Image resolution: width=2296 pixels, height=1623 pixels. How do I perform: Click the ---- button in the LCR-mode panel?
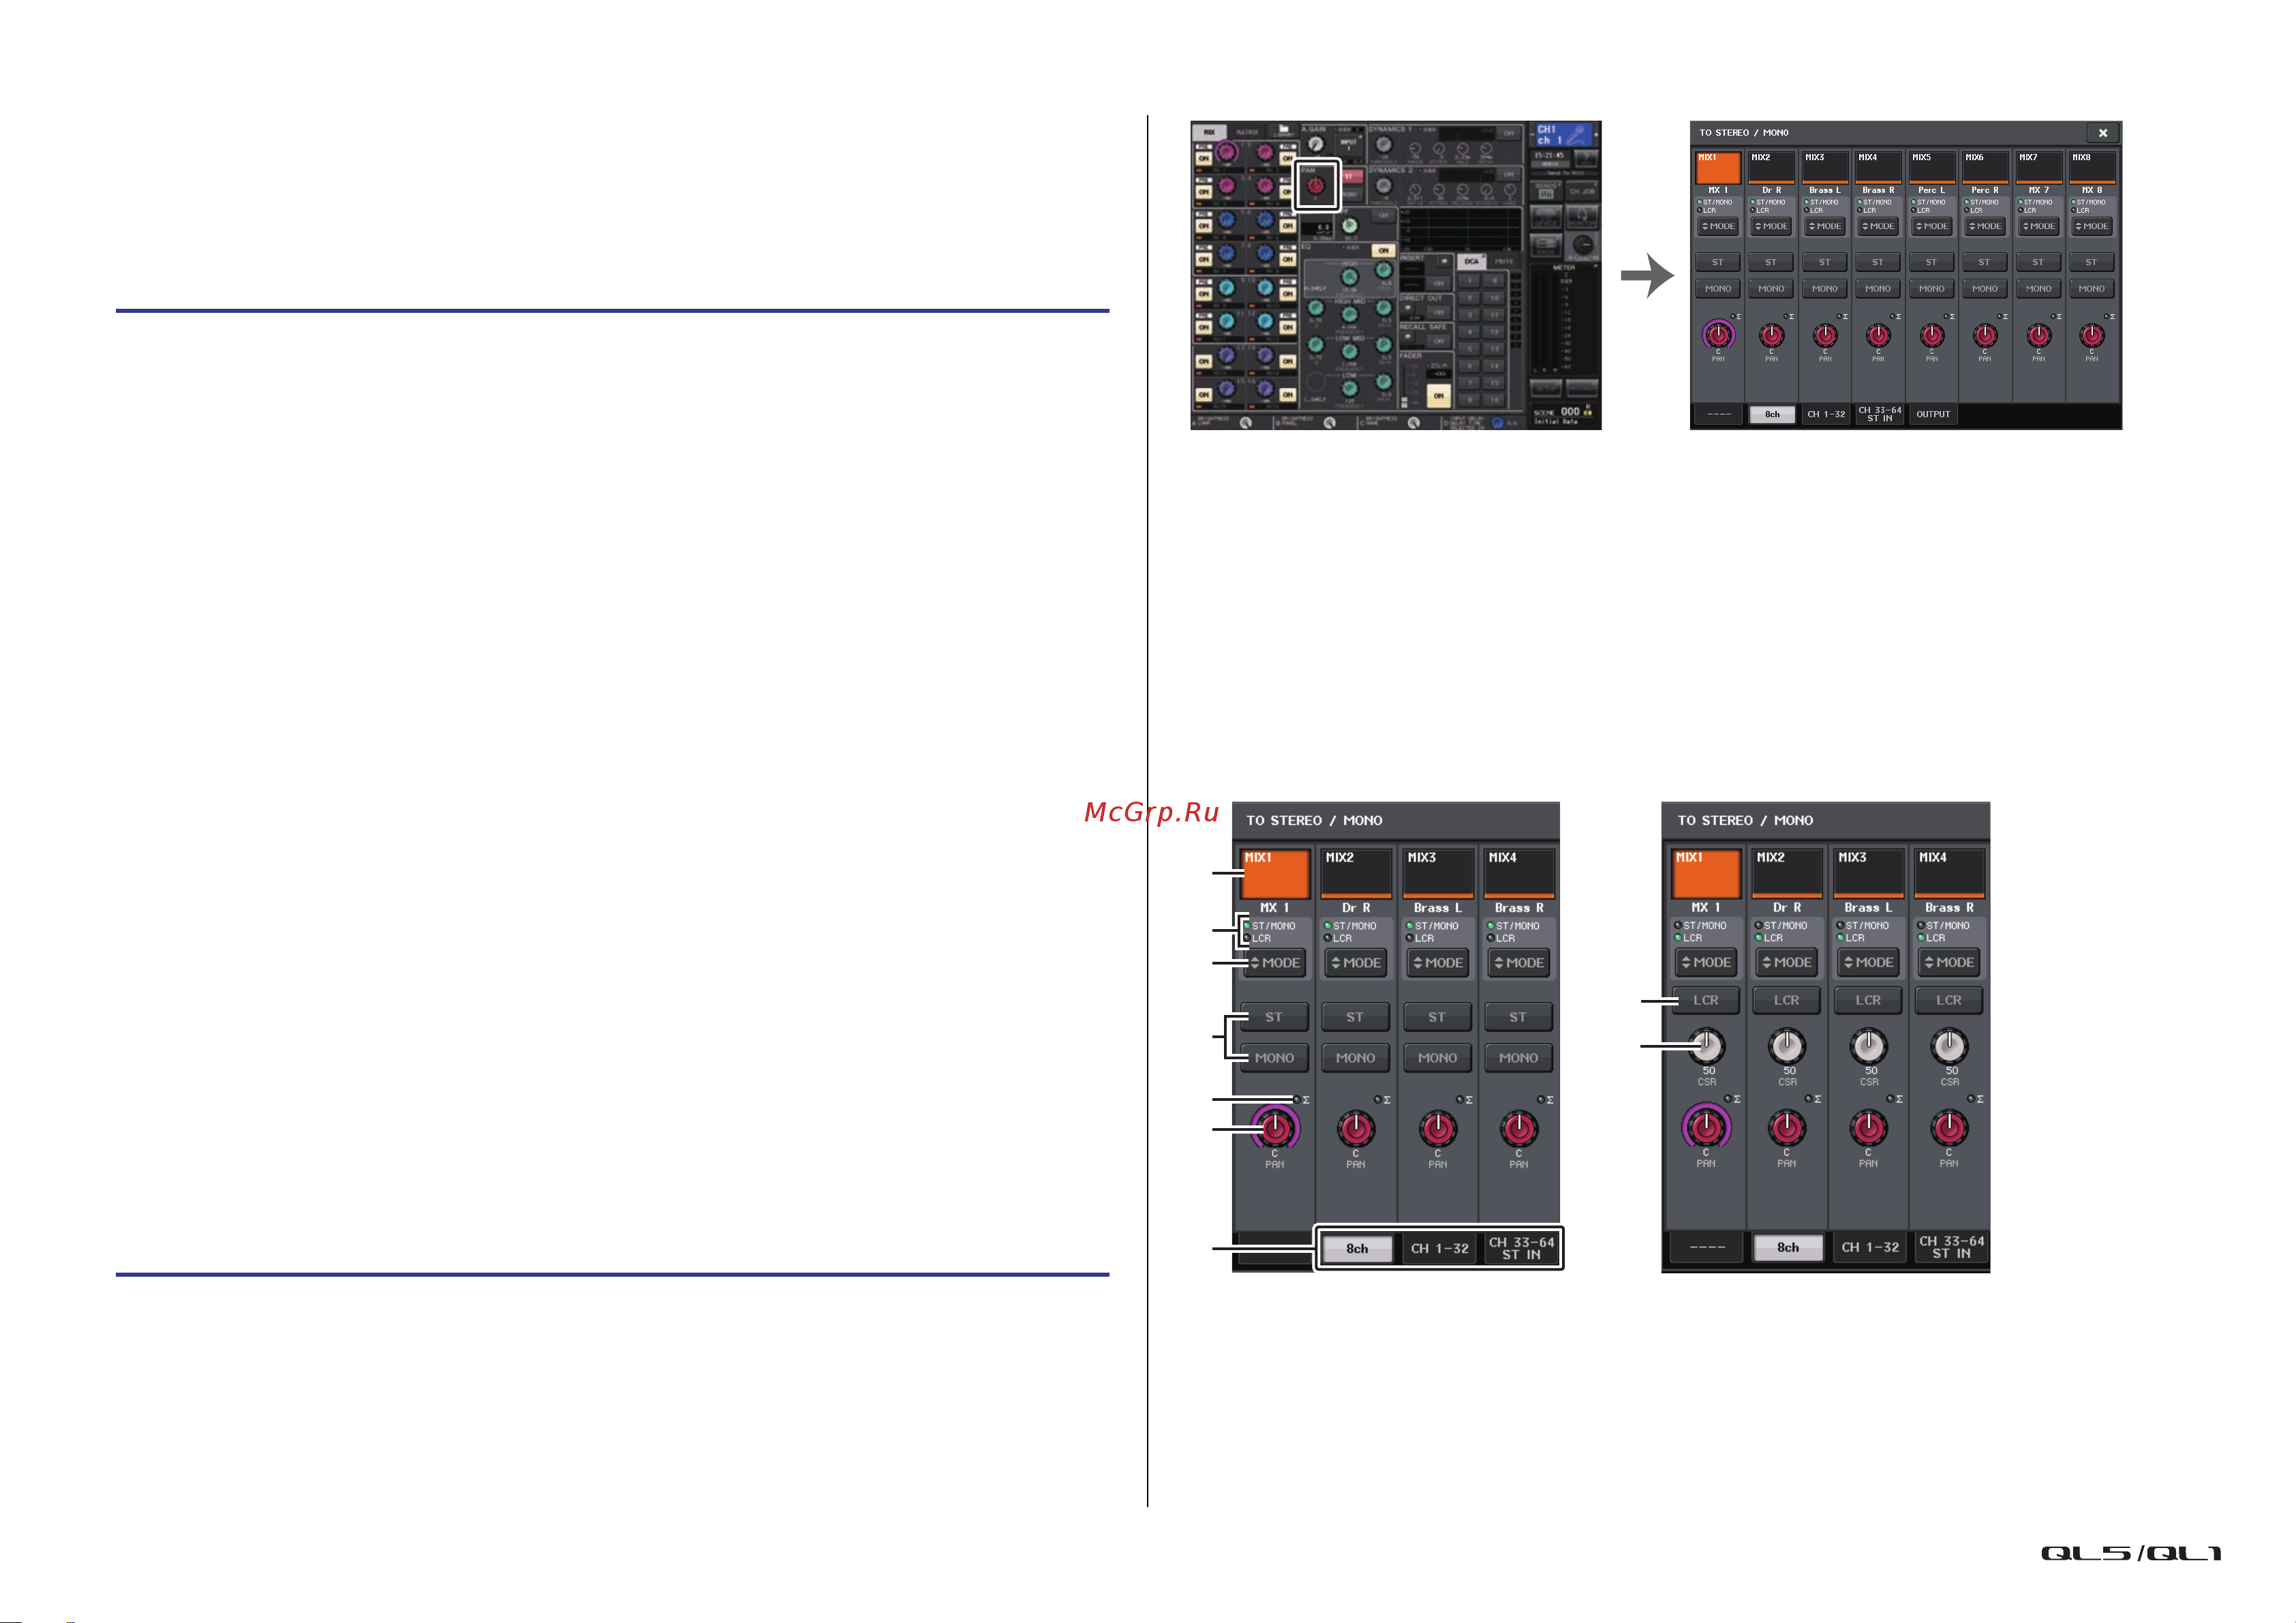point(1707,1248)
